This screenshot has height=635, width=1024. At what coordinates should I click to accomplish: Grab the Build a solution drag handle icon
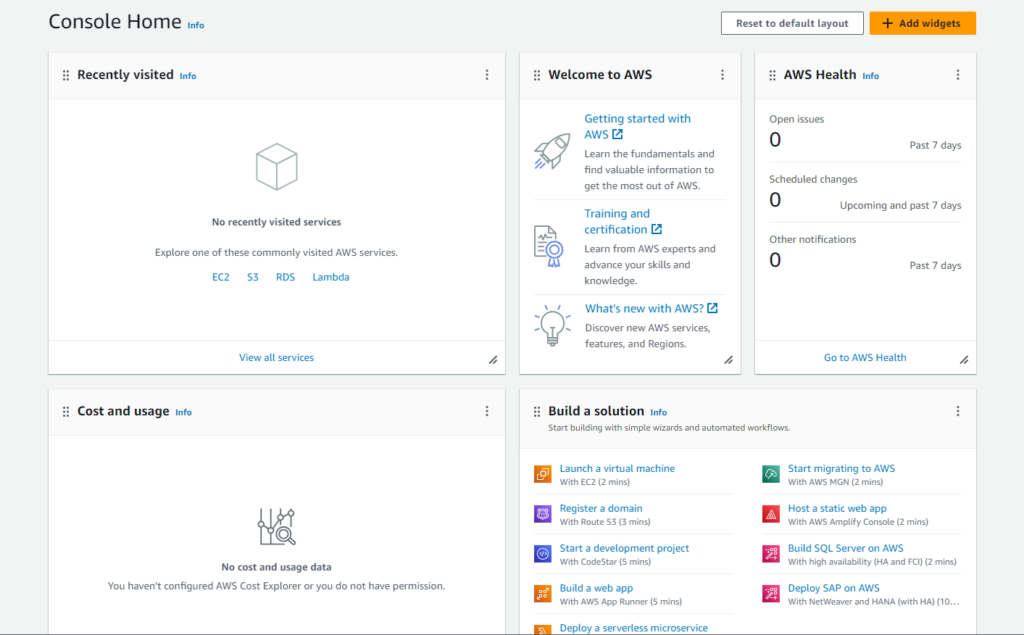click(537, 412)
